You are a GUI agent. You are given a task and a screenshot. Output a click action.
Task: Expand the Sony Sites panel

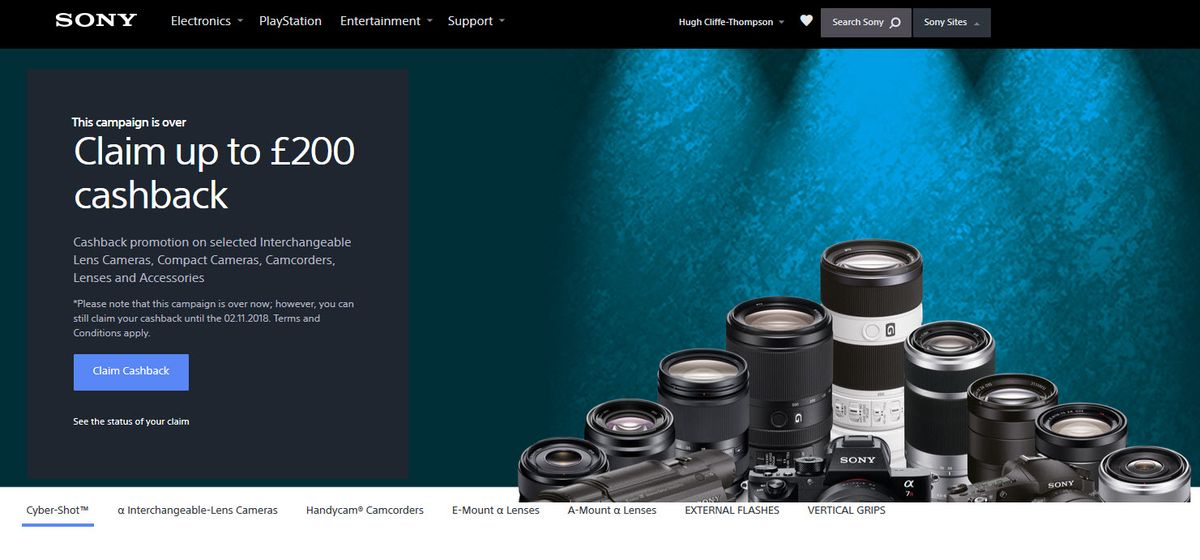(x=951, y=22)
